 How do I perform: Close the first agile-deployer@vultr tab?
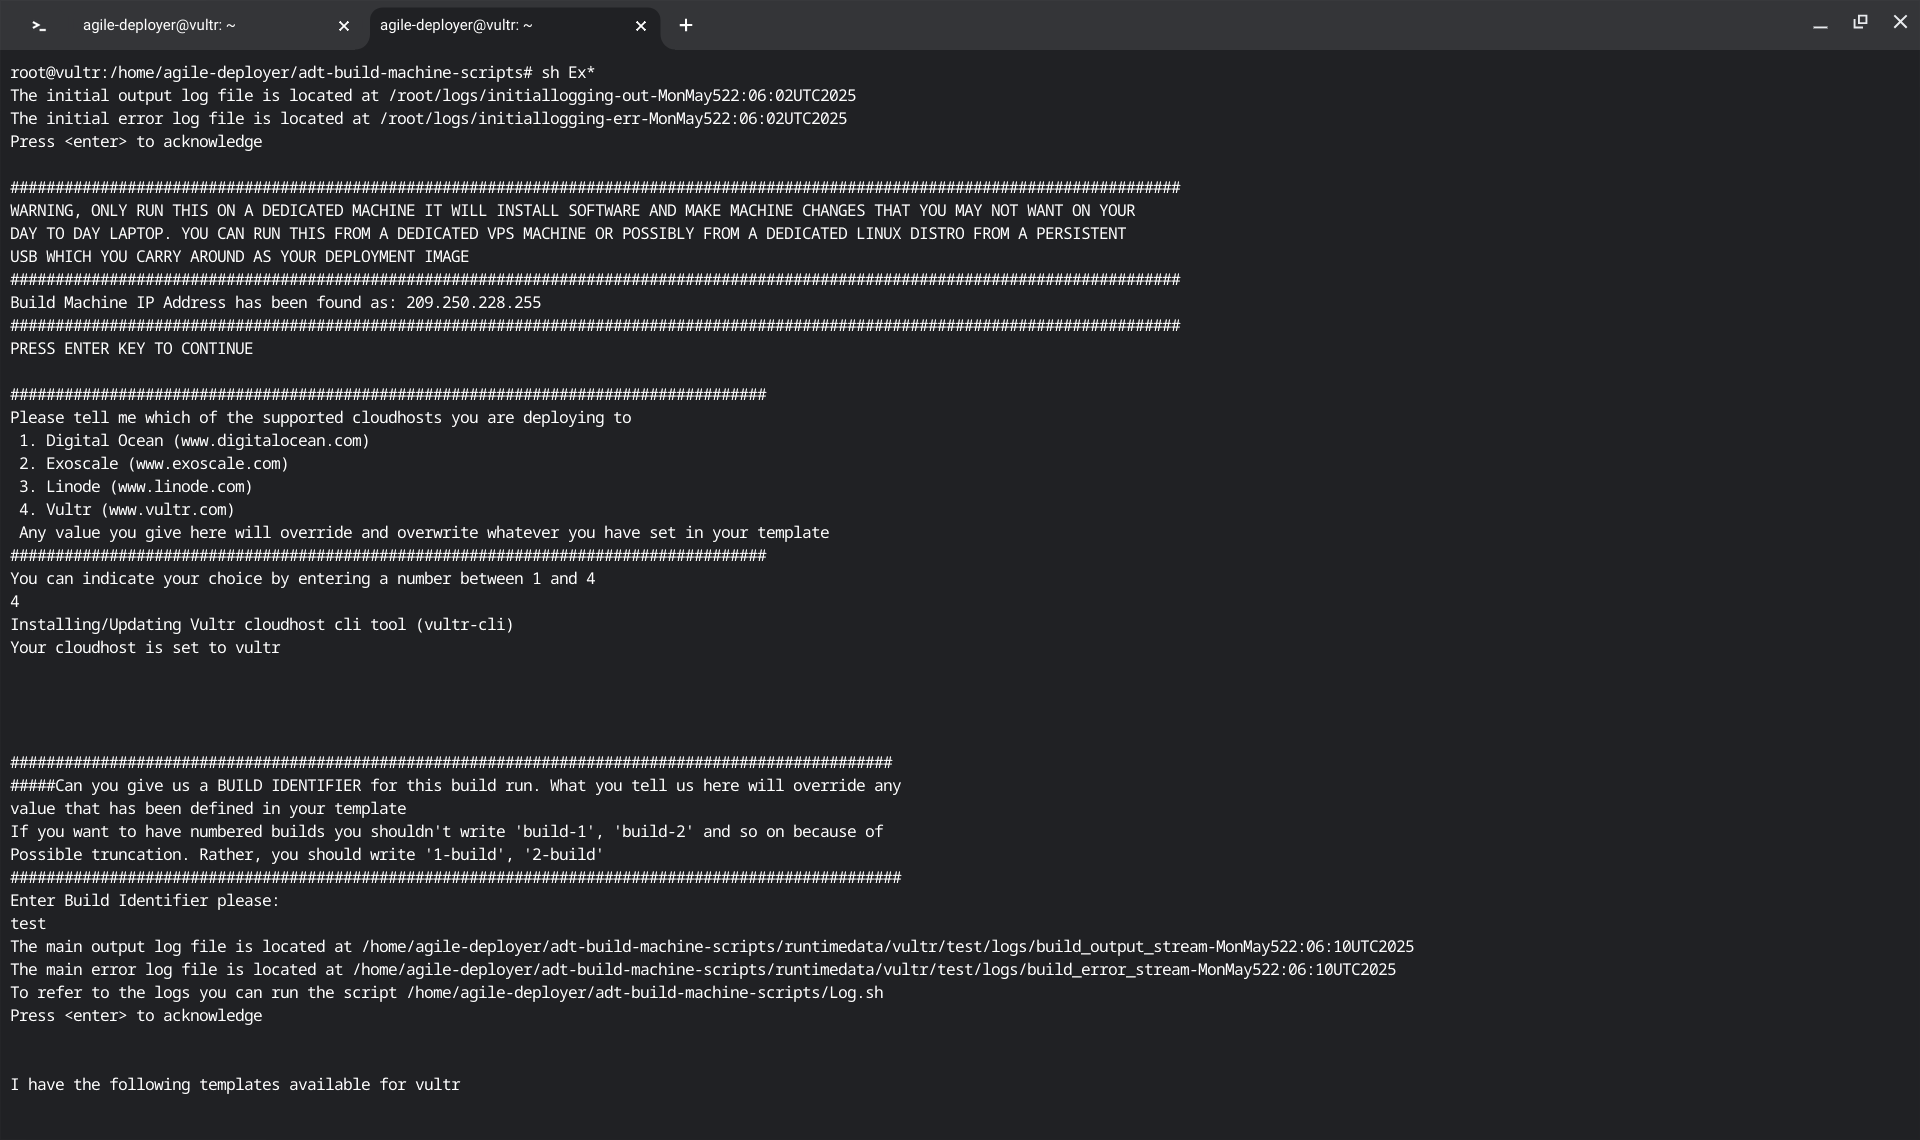coord(344,26)
